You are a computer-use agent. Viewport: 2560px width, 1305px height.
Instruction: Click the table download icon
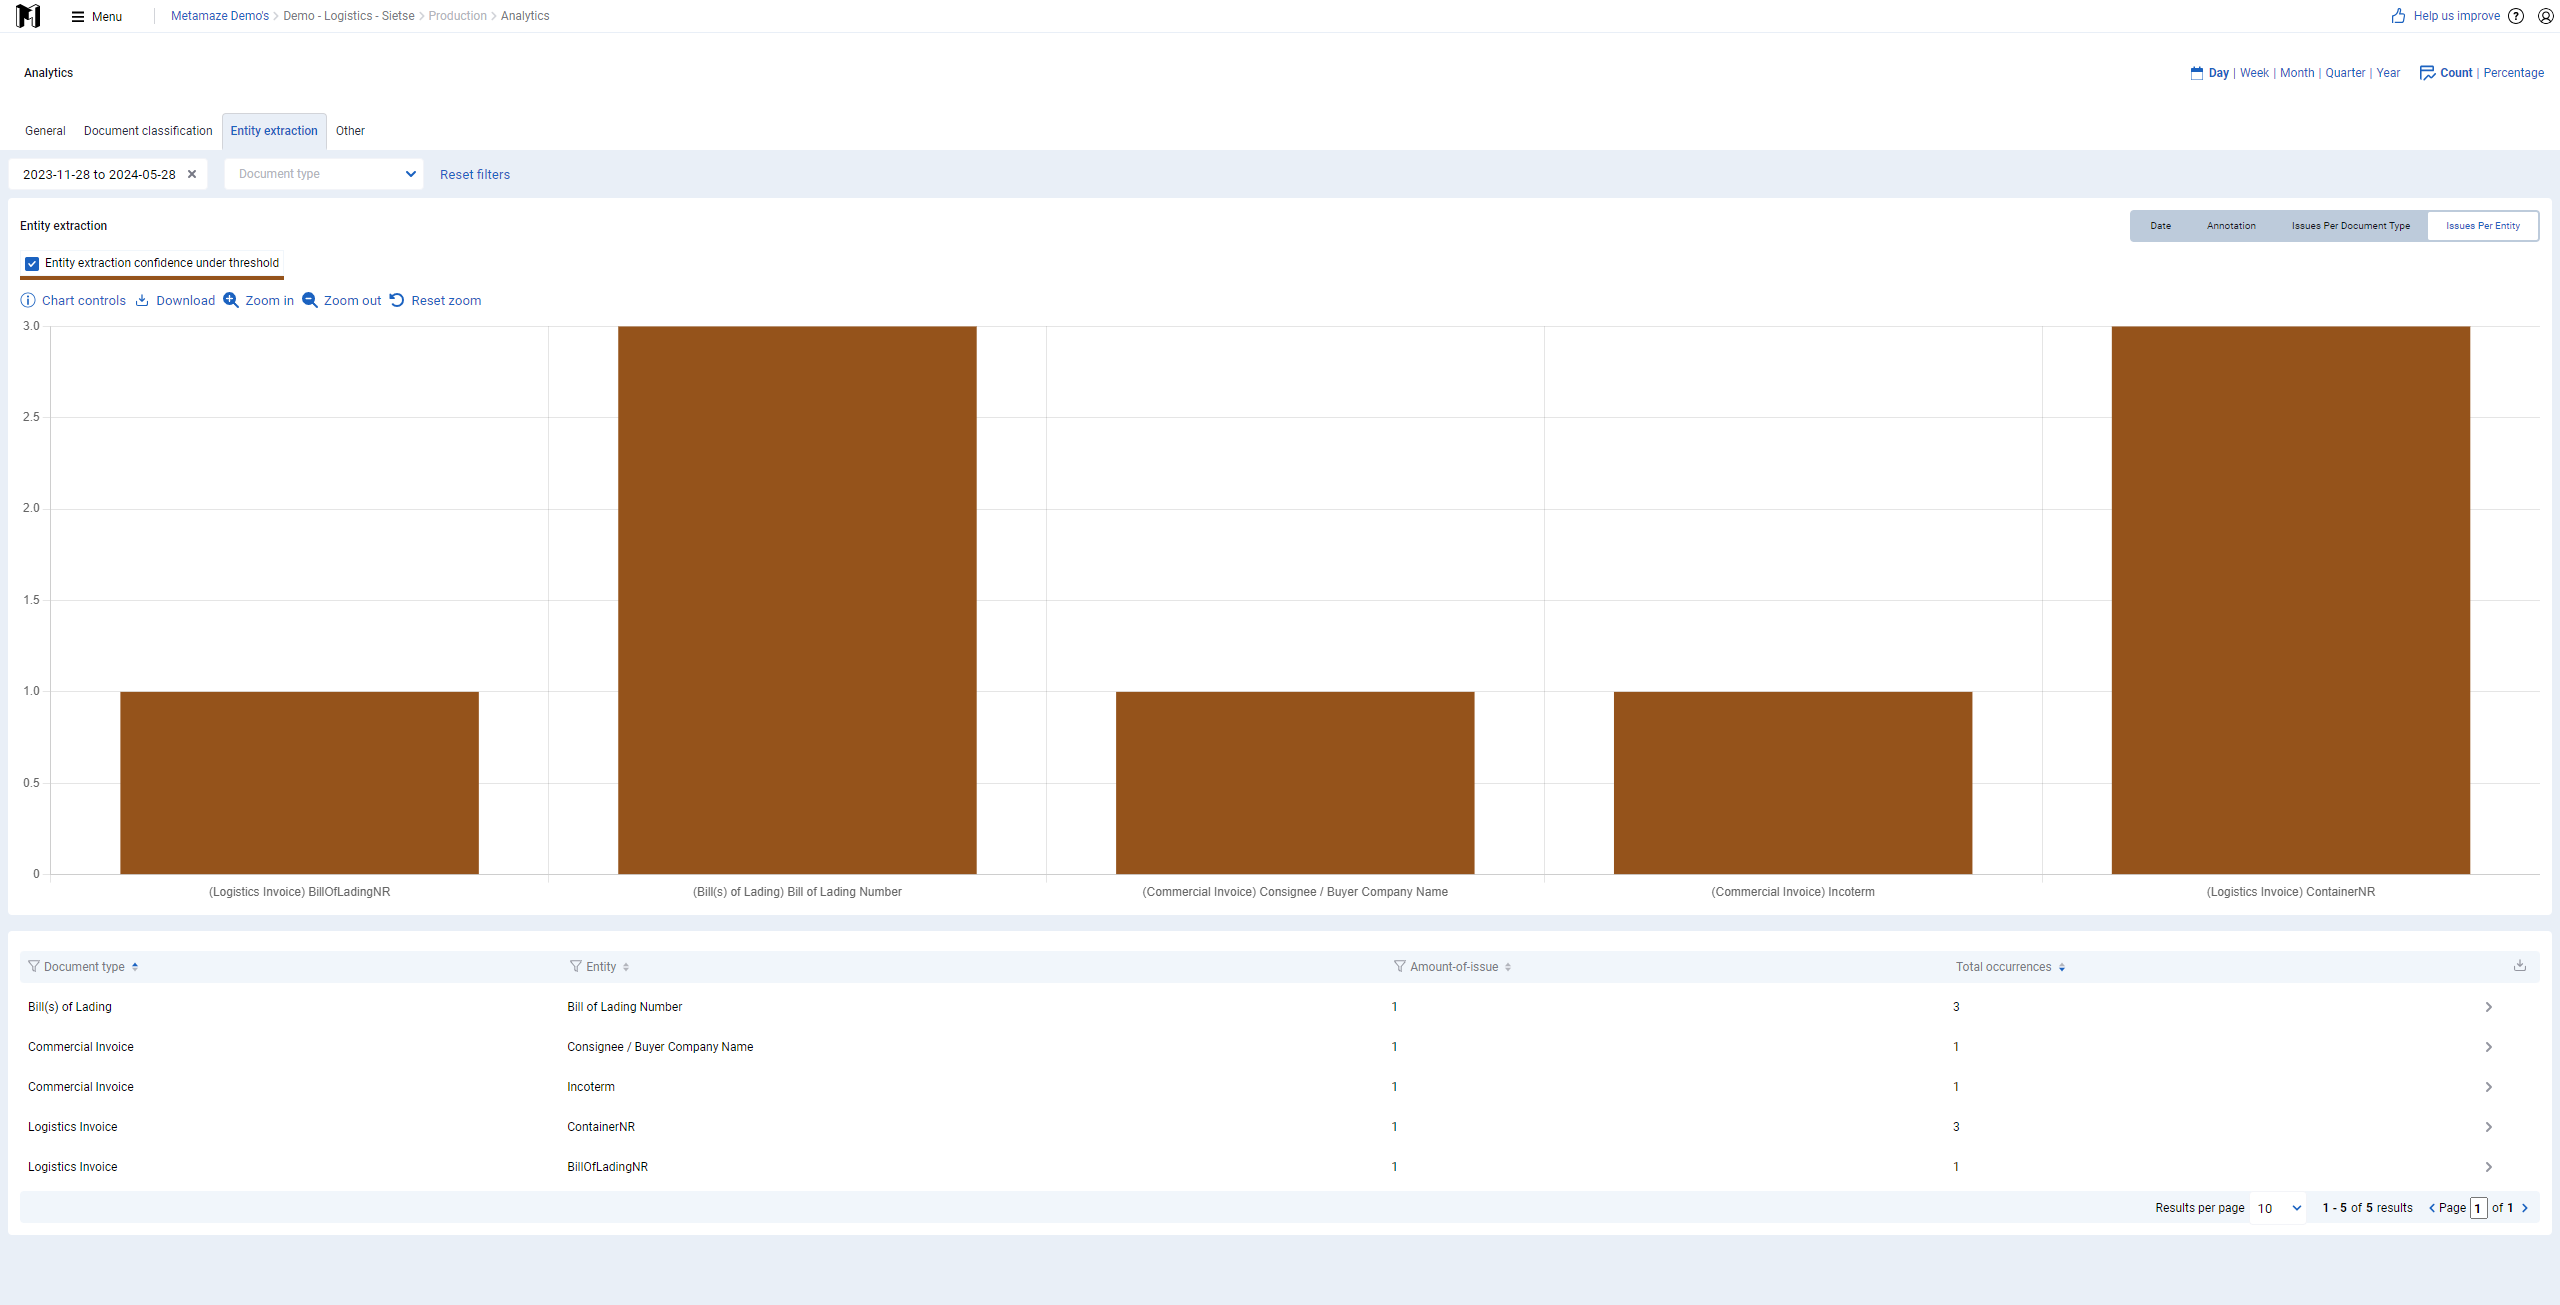2520,966
